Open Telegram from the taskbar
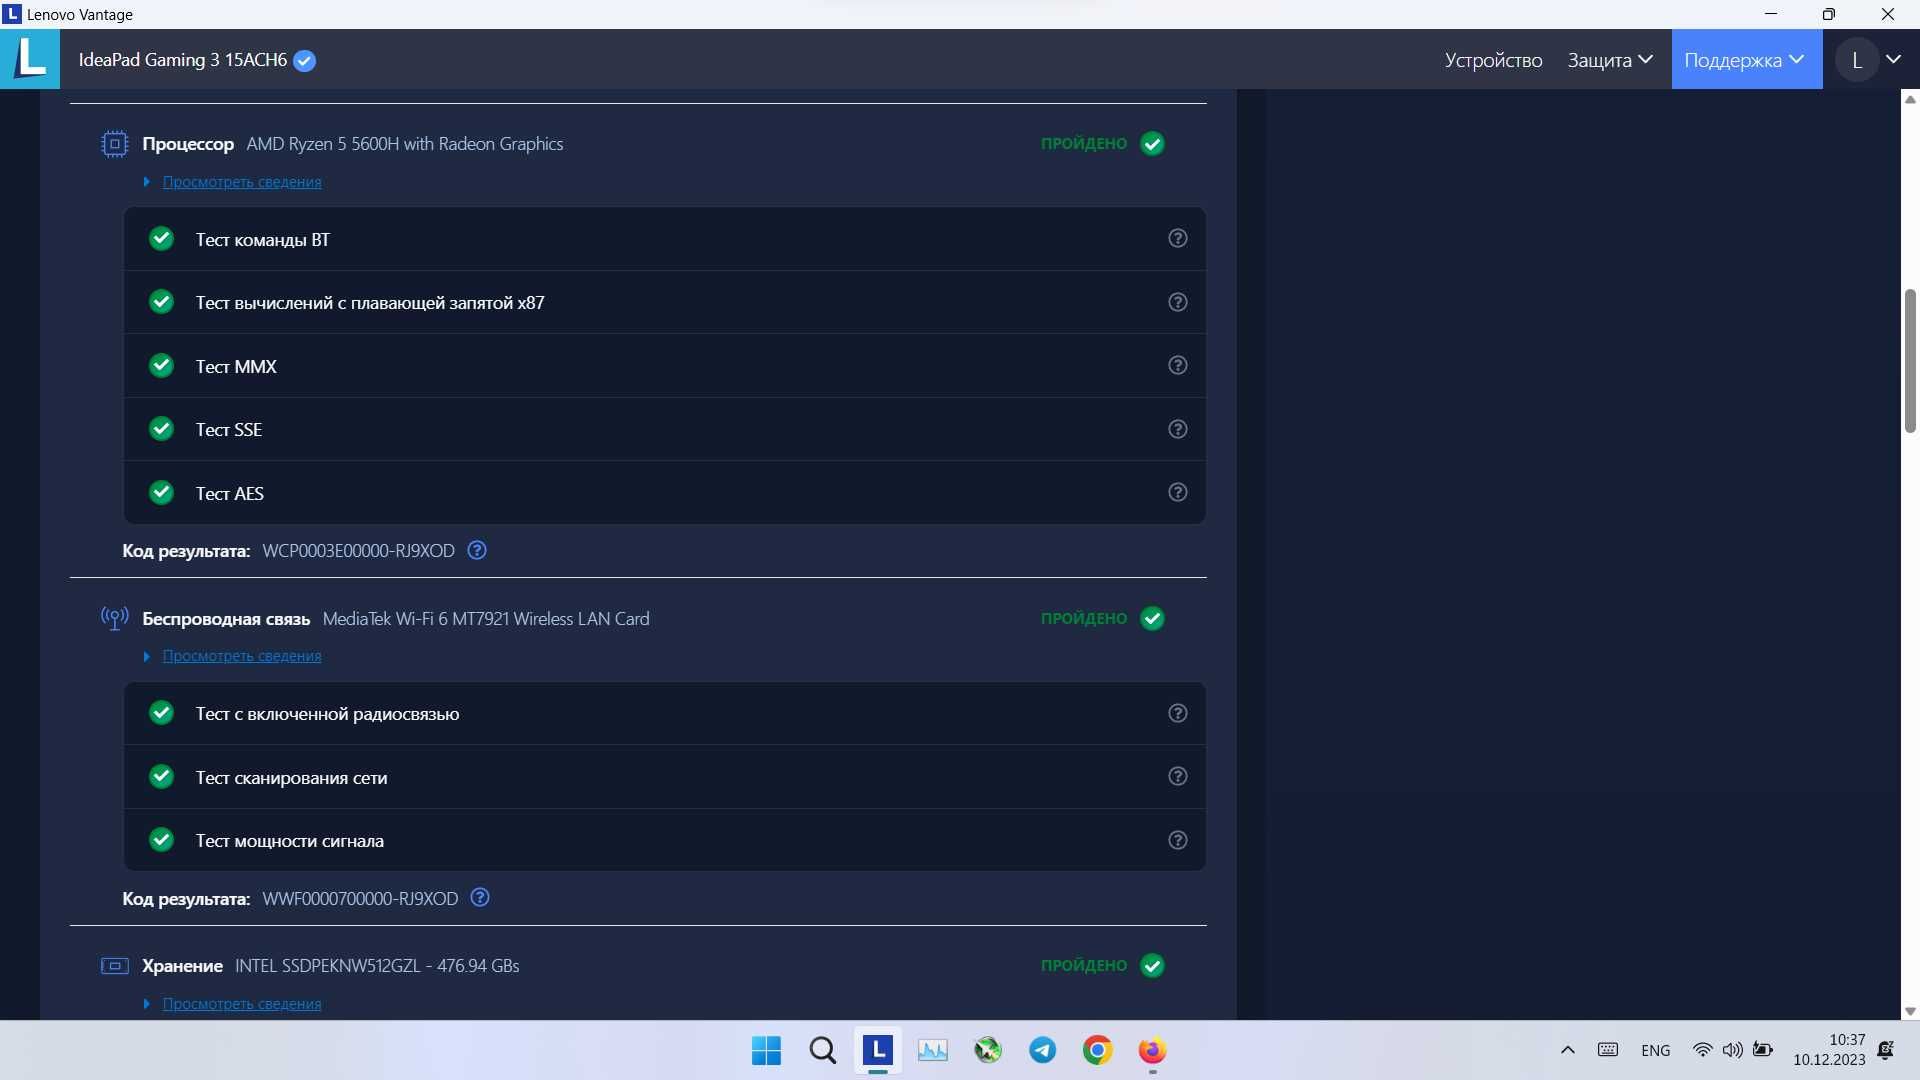1920x1080 pixels. click(1042, 1051)
